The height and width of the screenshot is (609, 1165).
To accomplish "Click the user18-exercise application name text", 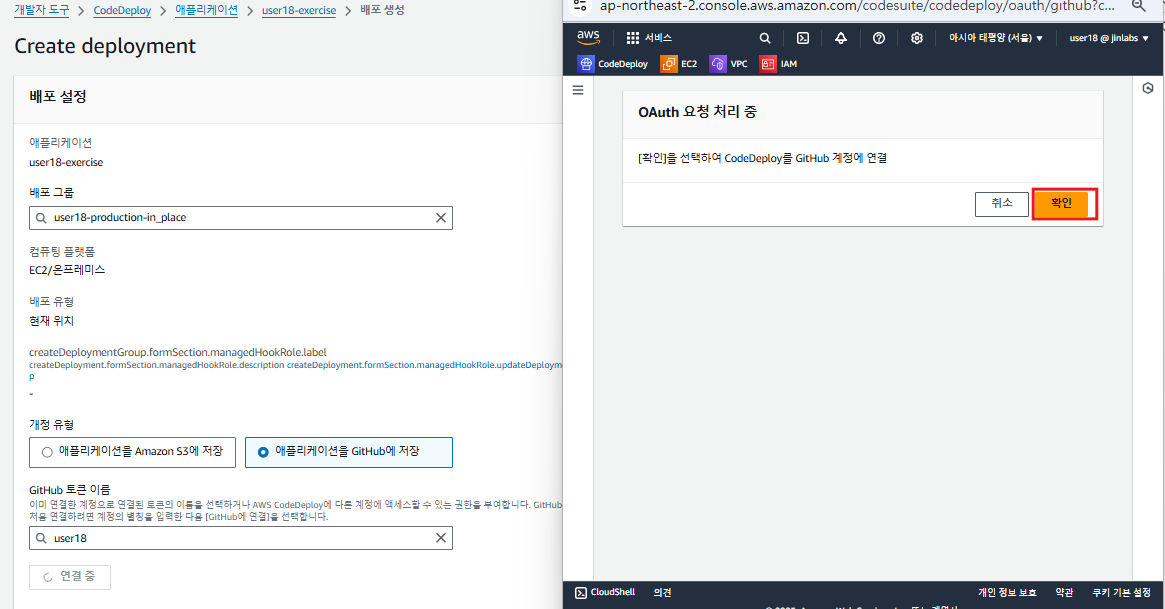I will tap(66, 162).
